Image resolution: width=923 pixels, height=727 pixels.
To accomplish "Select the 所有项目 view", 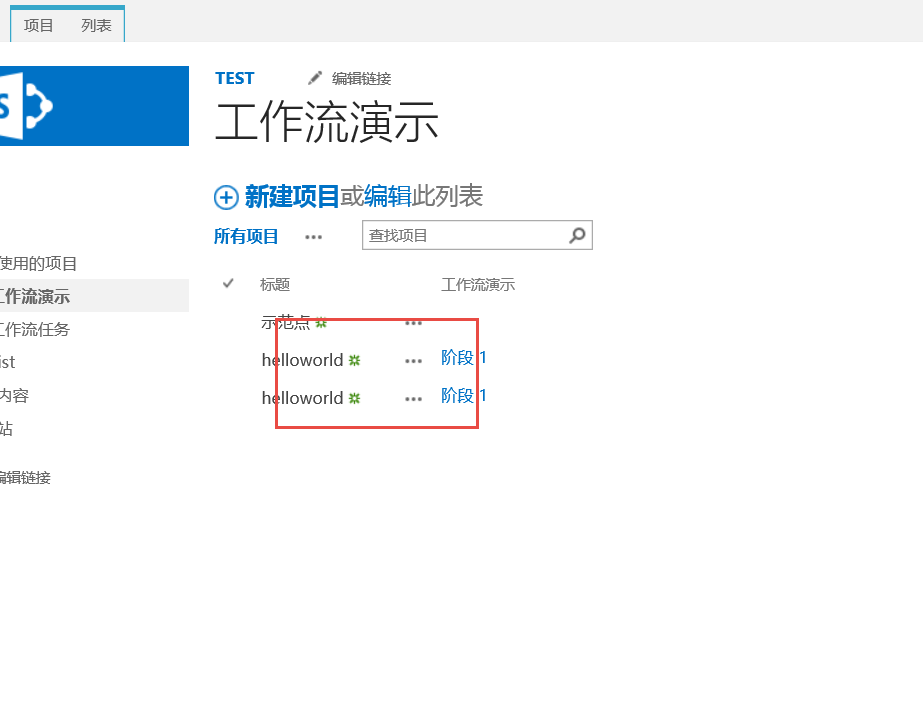I will tap(246, 236).
